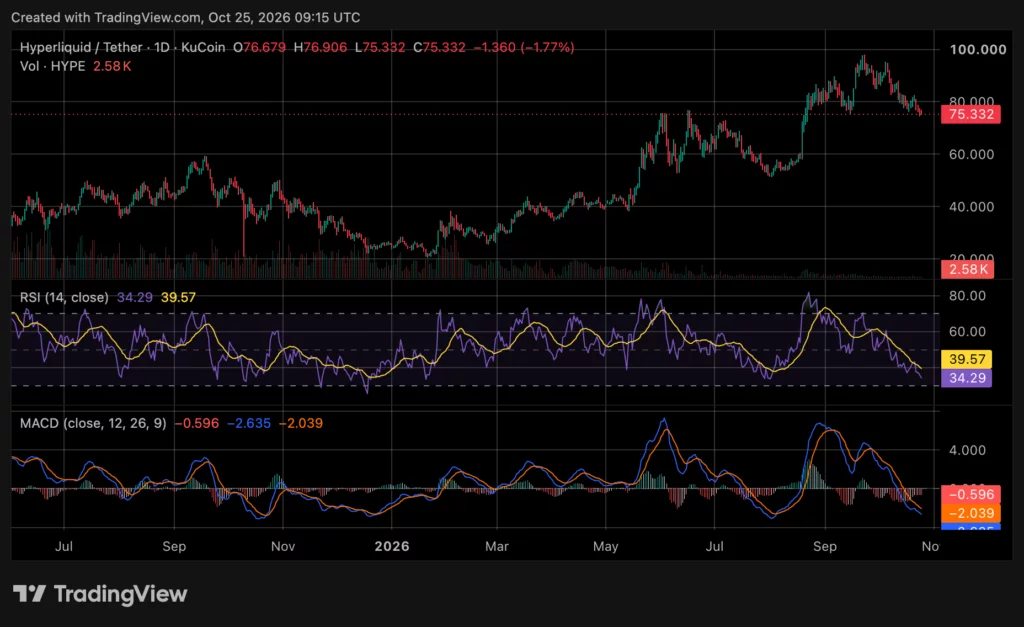This screenshot has width=1024, height=627.
Task: Click the red 2.58K volume axis tag
Action: click(967, 269)
